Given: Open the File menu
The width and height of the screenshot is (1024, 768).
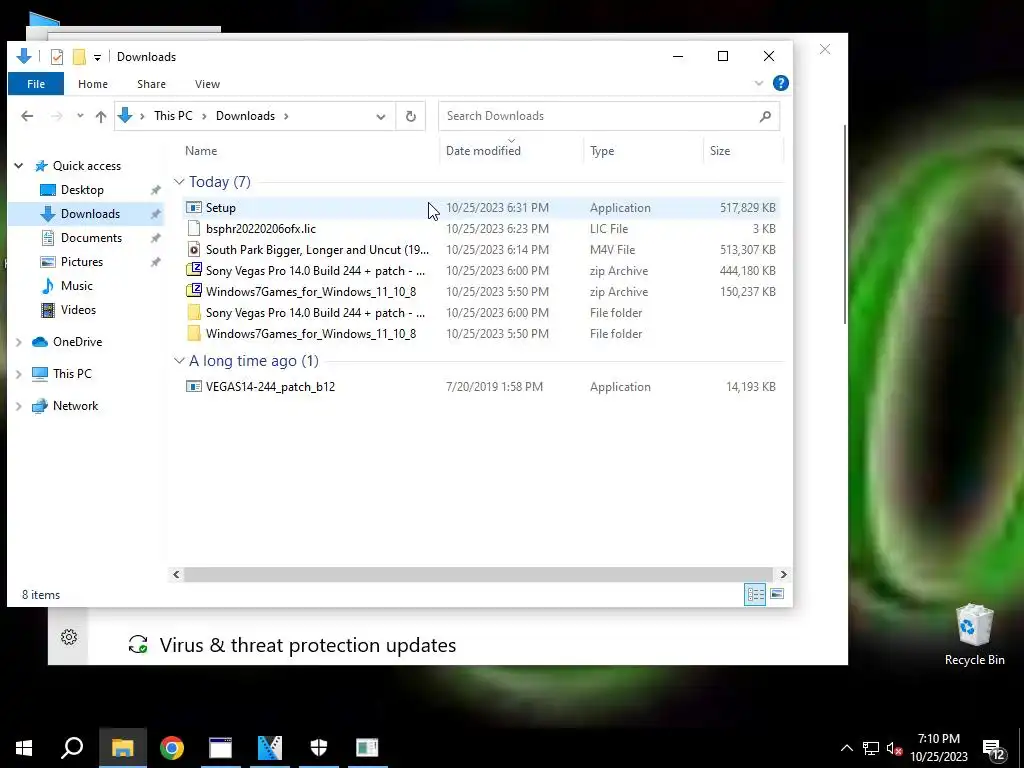Looking at the screenshot, I should pos(36,84).
